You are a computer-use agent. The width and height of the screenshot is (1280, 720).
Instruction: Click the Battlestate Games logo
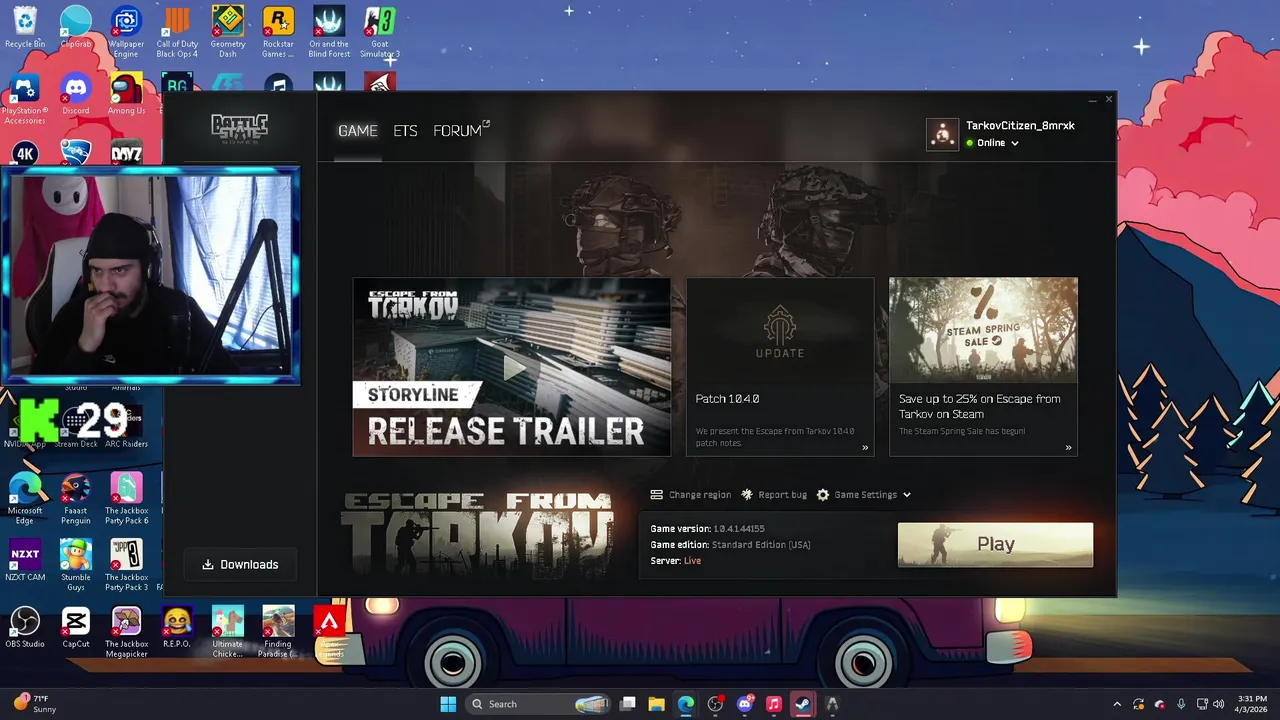coord(239,129)
